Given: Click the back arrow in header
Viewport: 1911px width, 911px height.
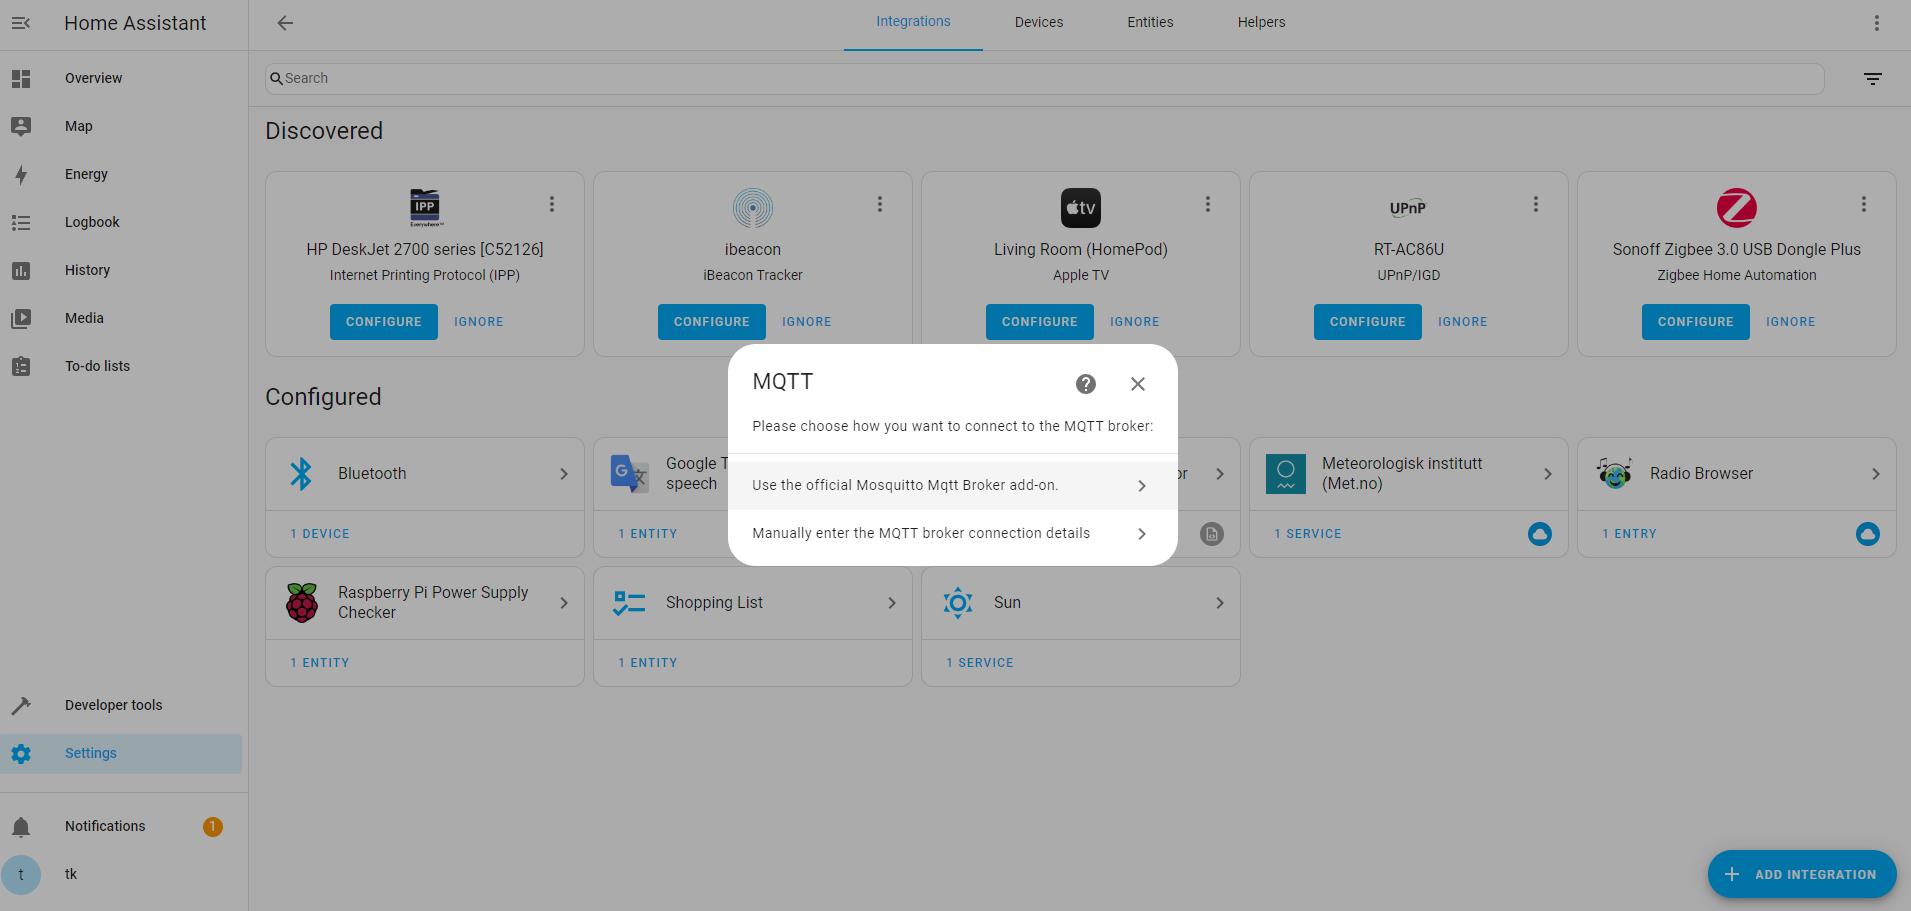Looking at the screenshot, I should coord(285,23).
